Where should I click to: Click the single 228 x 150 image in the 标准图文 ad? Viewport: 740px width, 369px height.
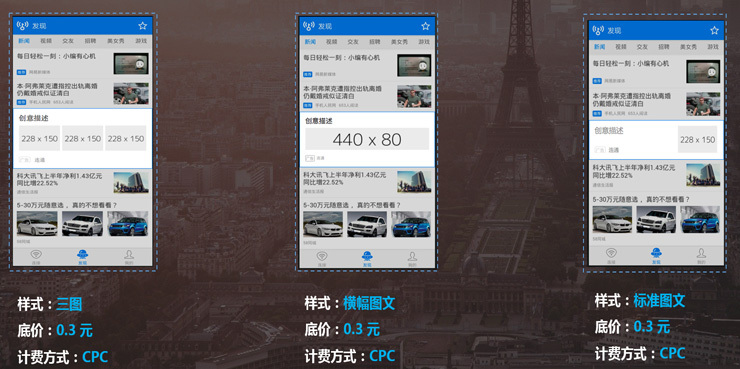(697, 140)
